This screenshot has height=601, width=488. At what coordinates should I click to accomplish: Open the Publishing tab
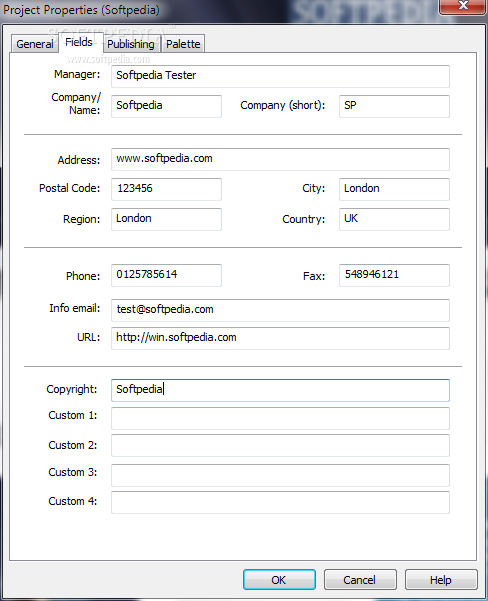131,44
